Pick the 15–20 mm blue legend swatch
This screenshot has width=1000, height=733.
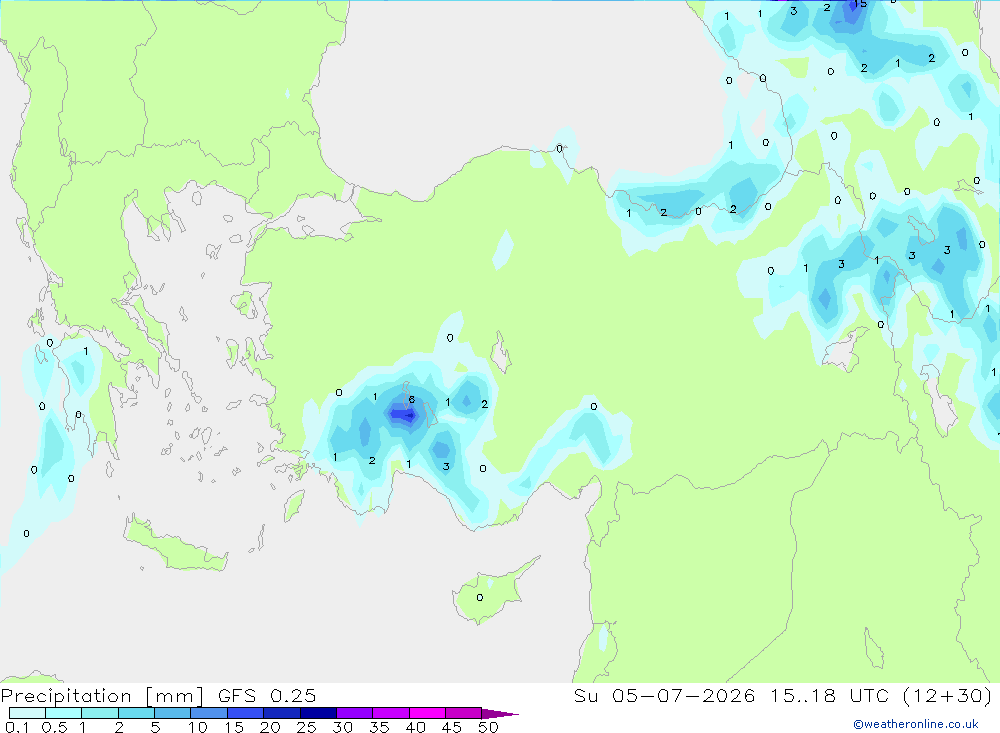pyautogui.click(x=246, y=713)
